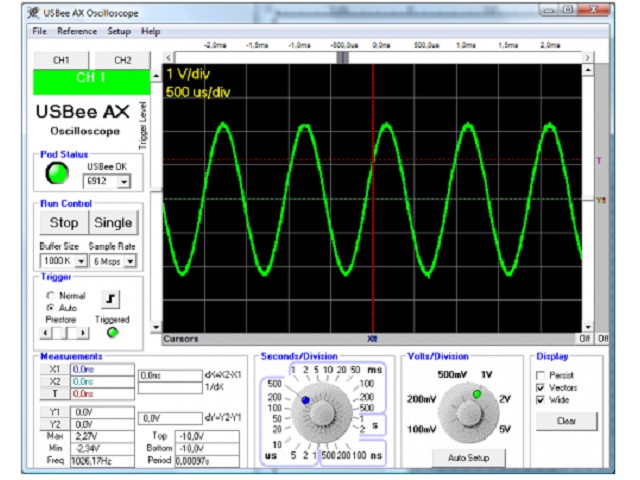
Task: Click the Seconds/Division knob blue indicator
Action: click(305, 400)
